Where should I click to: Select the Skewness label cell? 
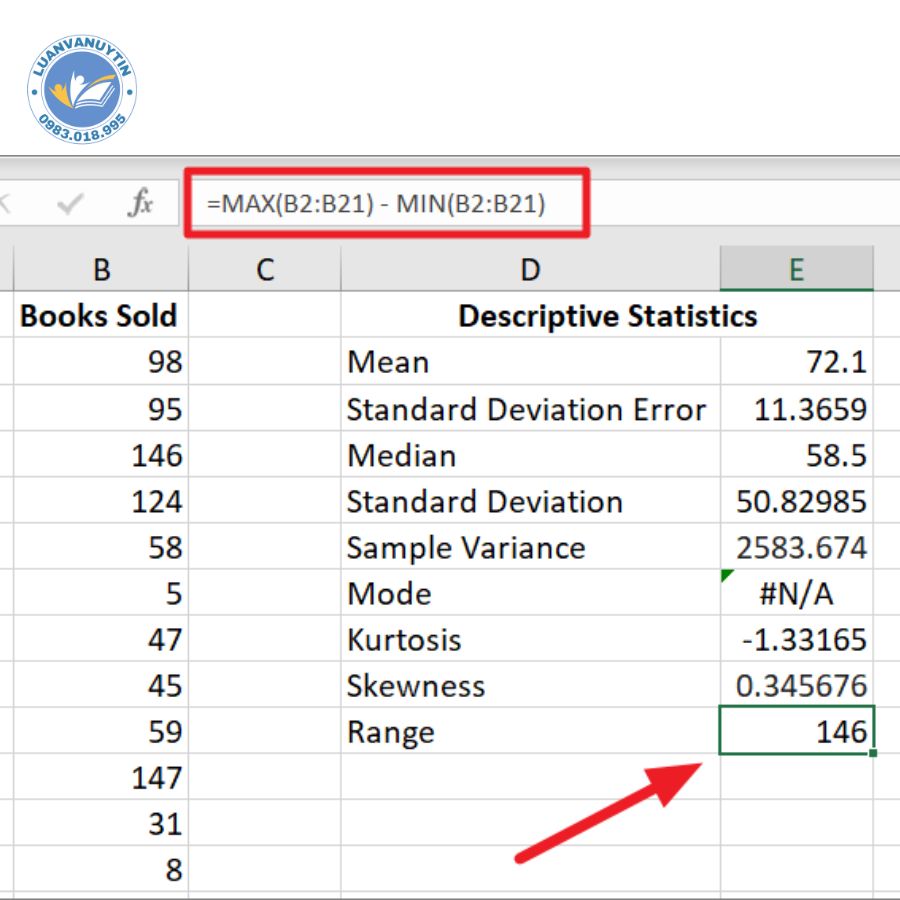coord(530,686)
